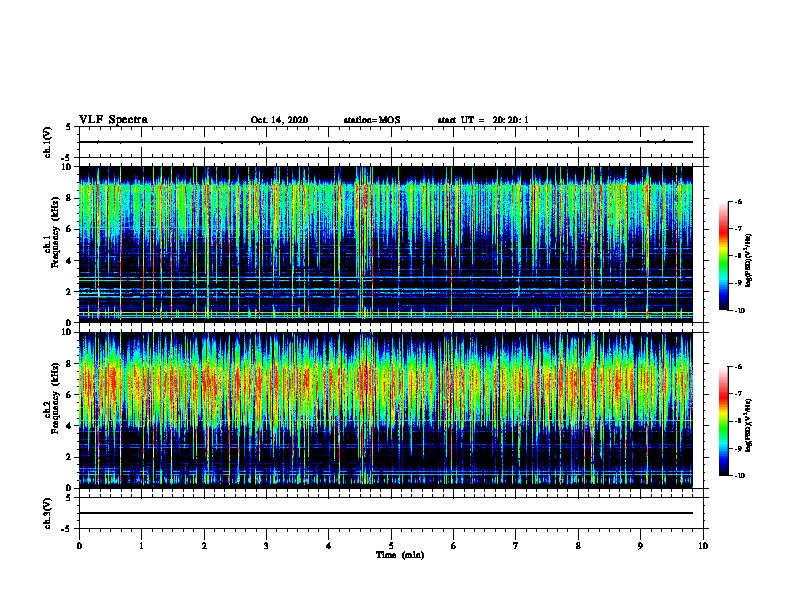Click the ch.2 "Frequency (kHz)" axis label

(x=55, y=398)
